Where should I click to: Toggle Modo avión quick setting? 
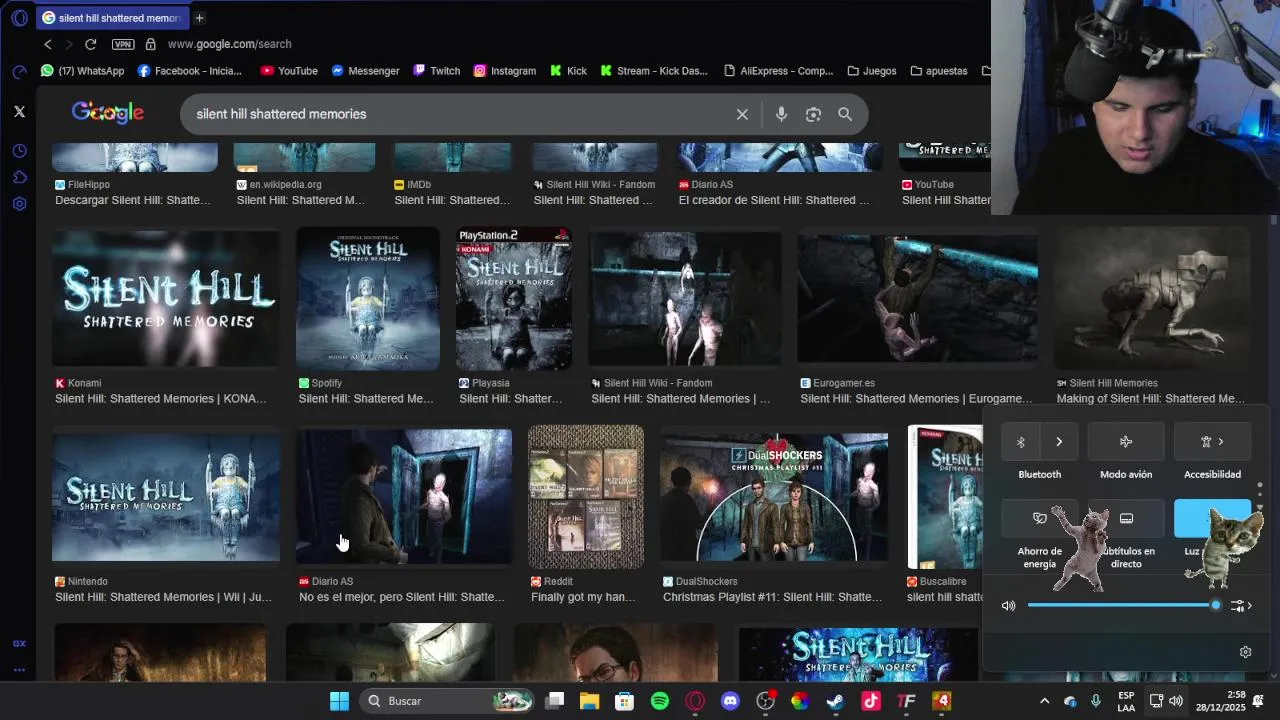(x=1126, y=442)
